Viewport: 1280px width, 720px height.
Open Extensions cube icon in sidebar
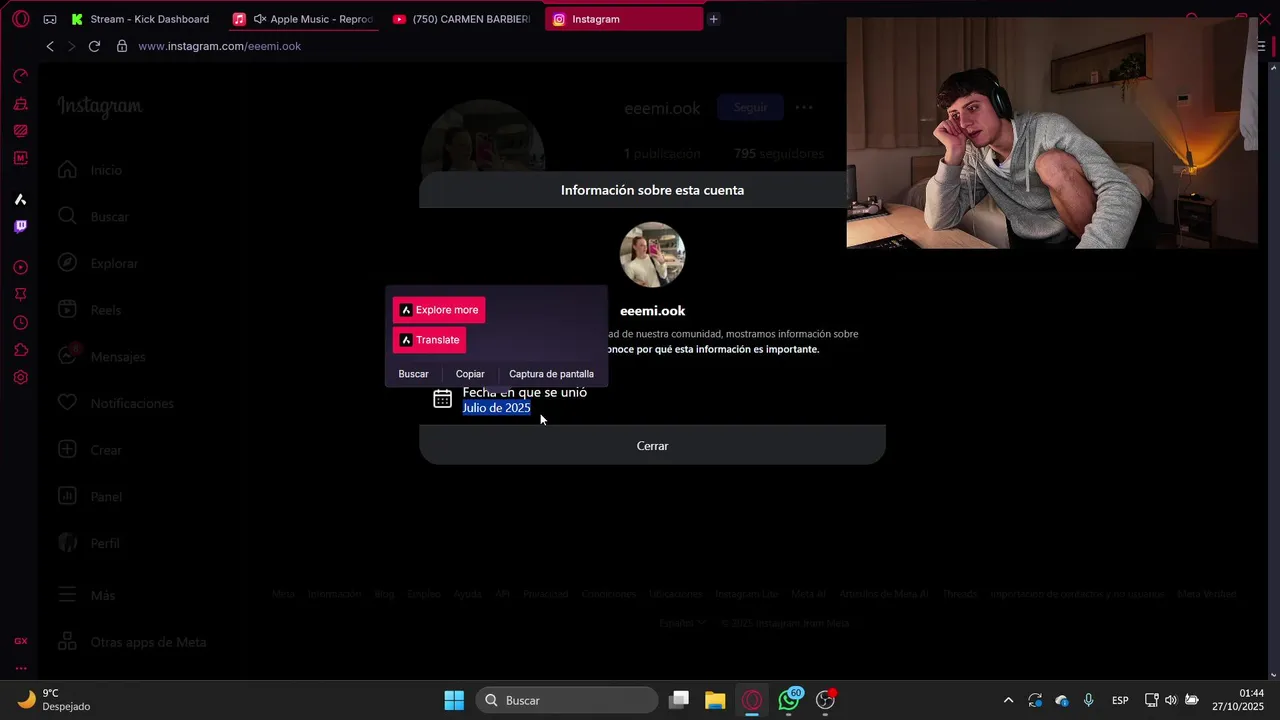tap(20, 350)
